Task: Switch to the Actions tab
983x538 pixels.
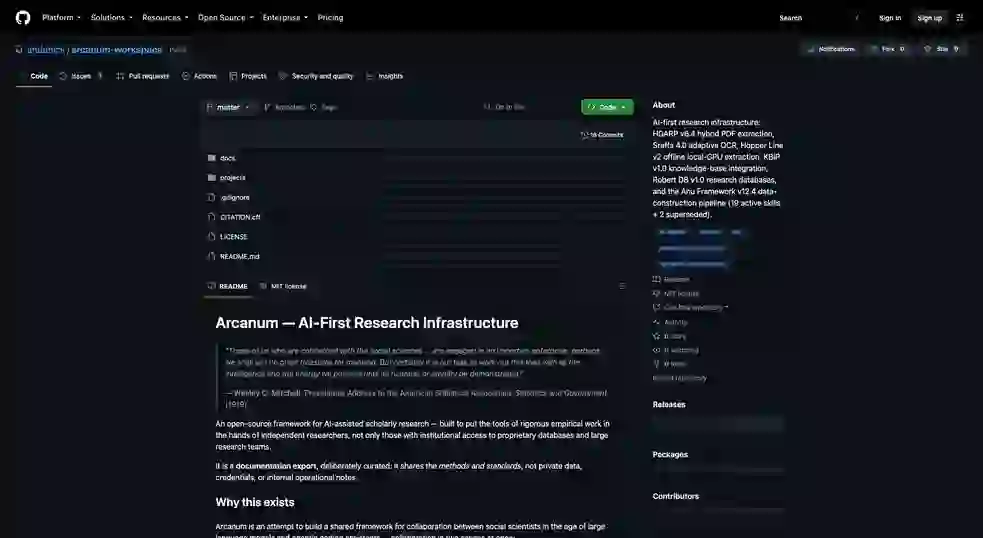Action: (x=199, y=76)
